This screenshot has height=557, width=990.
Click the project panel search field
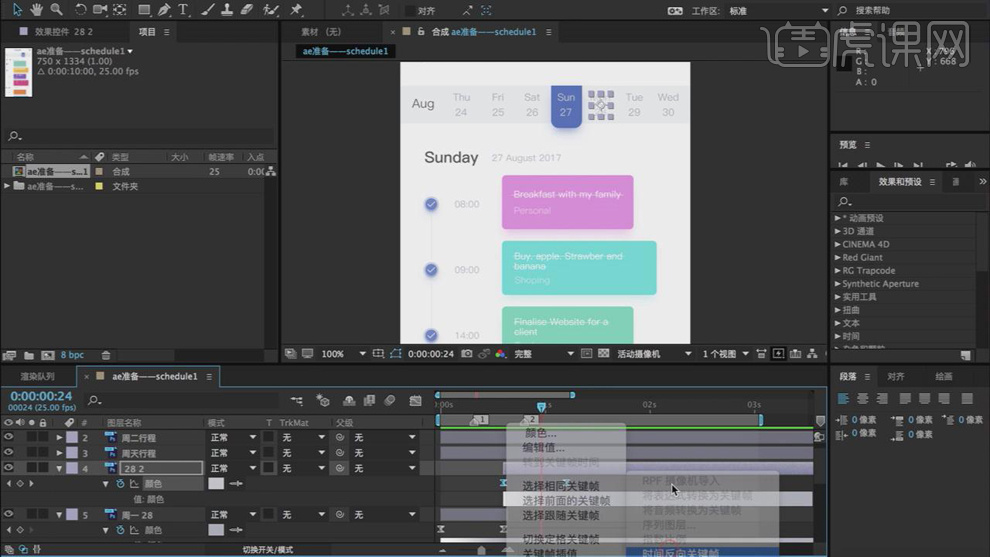139,136
